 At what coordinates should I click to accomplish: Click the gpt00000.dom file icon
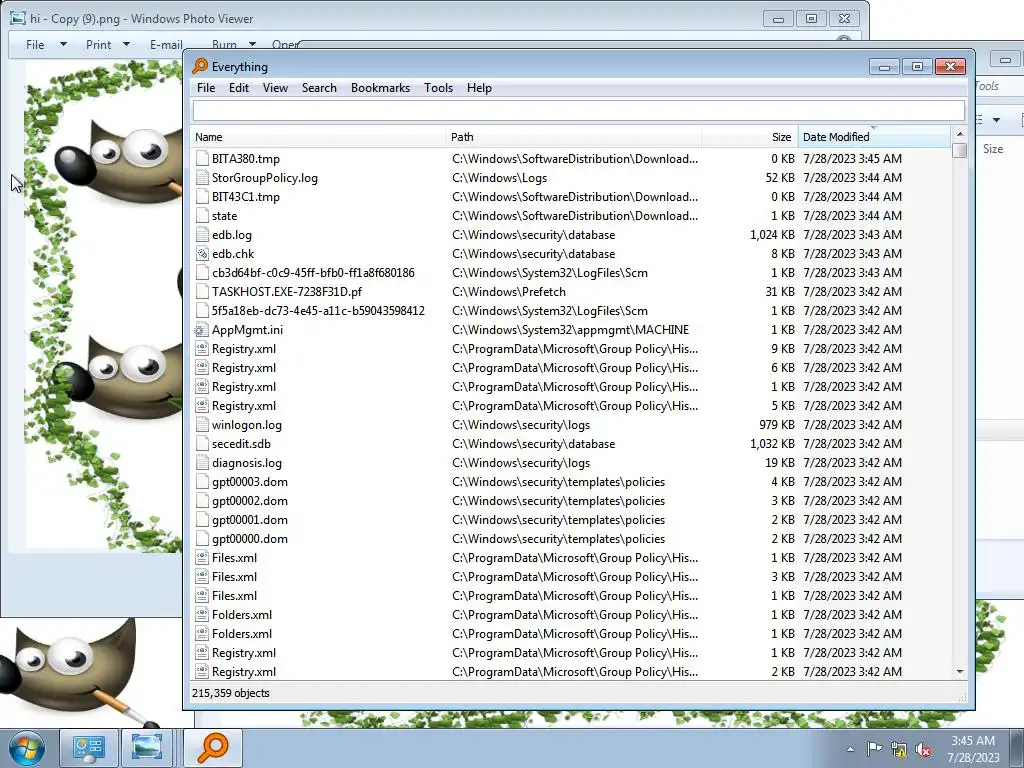pos(202,539)
